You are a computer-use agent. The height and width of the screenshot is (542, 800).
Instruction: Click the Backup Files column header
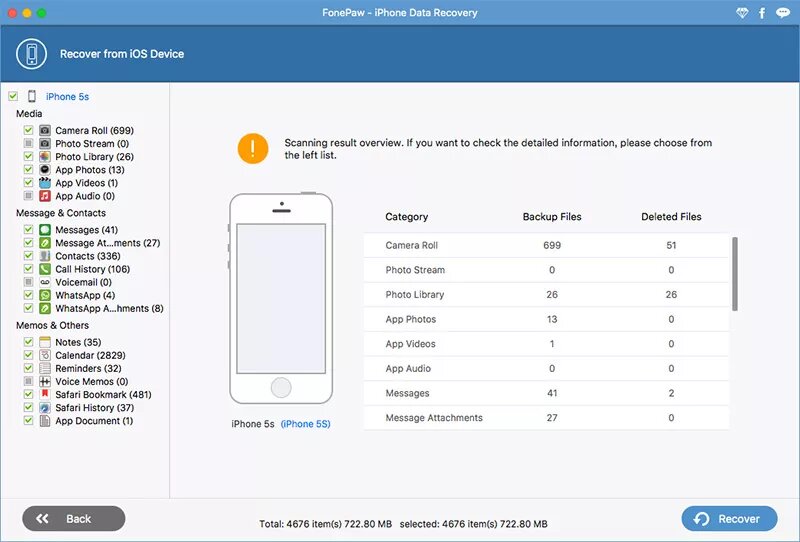click(552, 217)
